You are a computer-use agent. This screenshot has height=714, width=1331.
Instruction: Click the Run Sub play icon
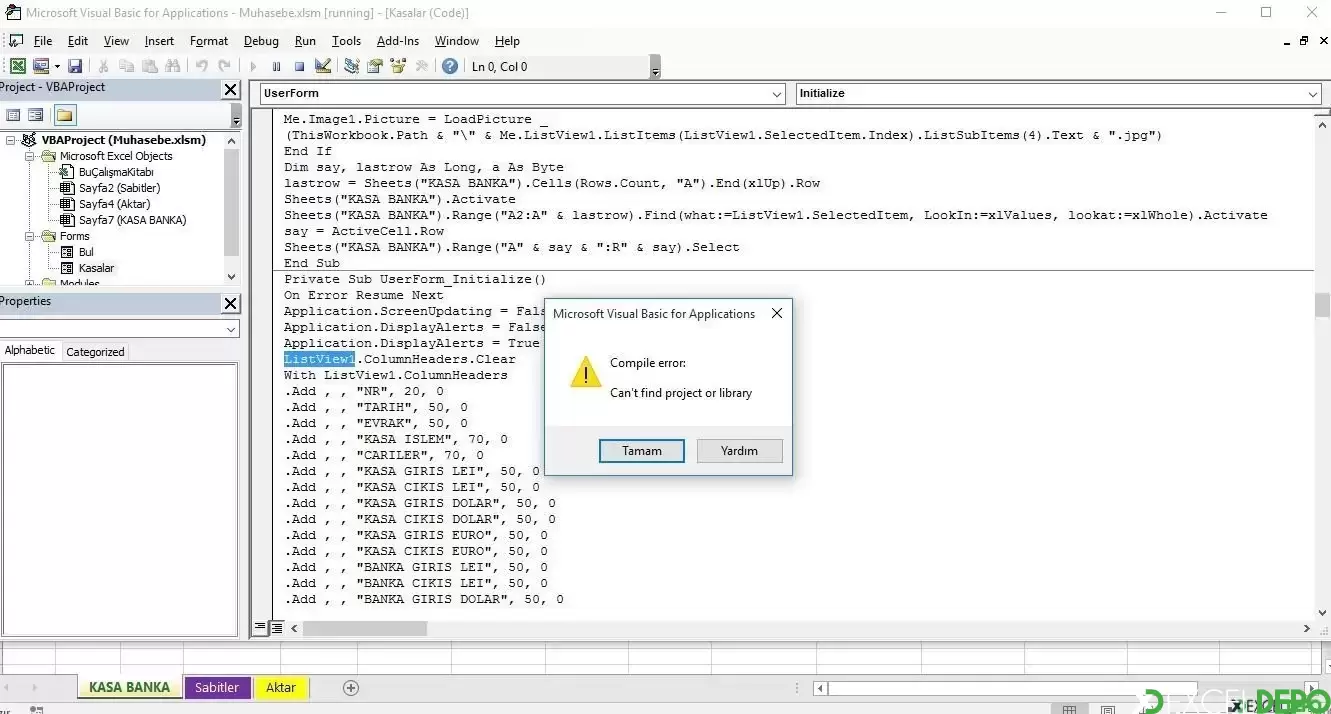tap(253, 66)
